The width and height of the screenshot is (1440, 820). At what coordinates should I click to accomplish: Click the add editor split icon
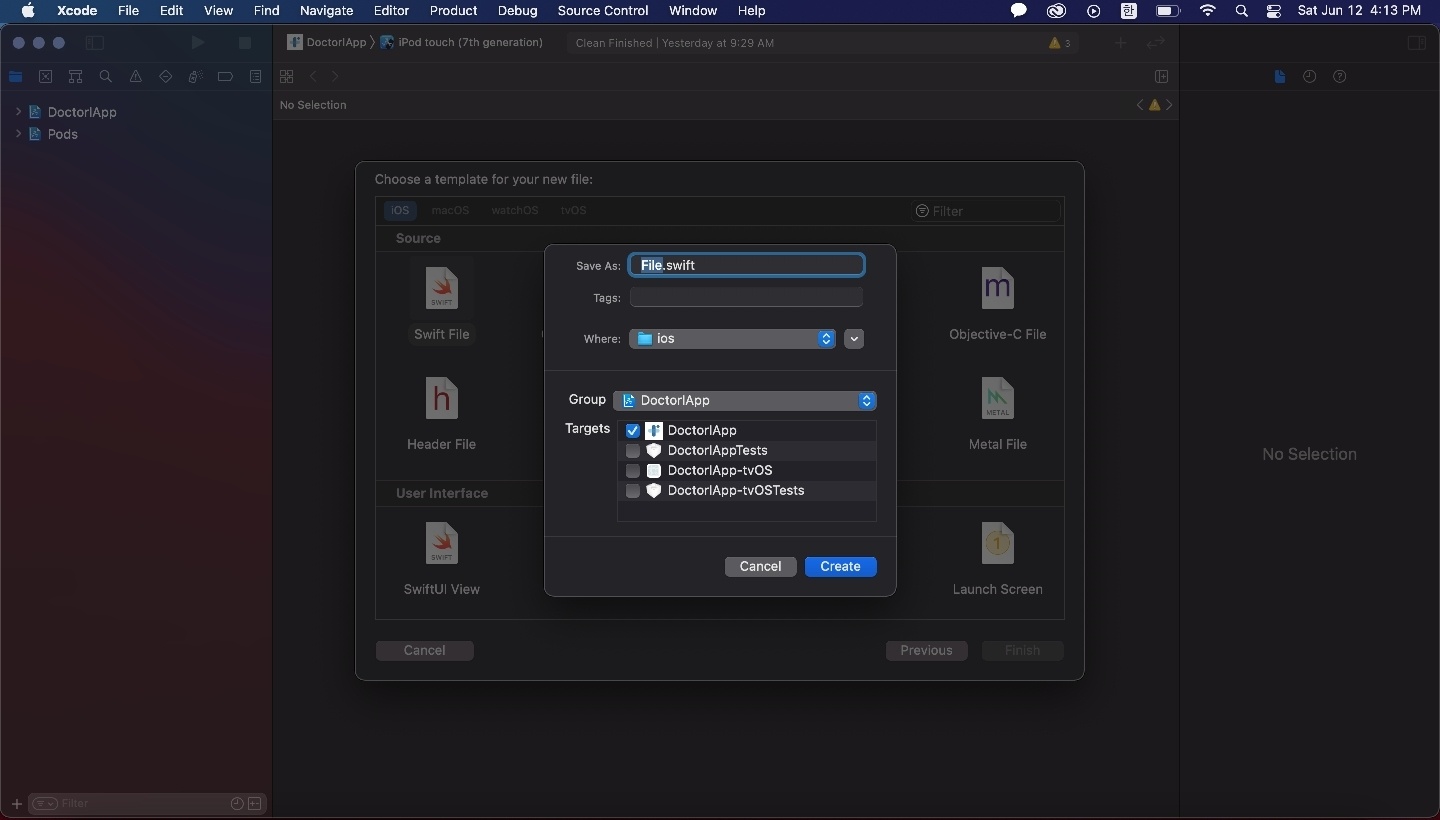pyautogui.click(x=1161, y=77)
